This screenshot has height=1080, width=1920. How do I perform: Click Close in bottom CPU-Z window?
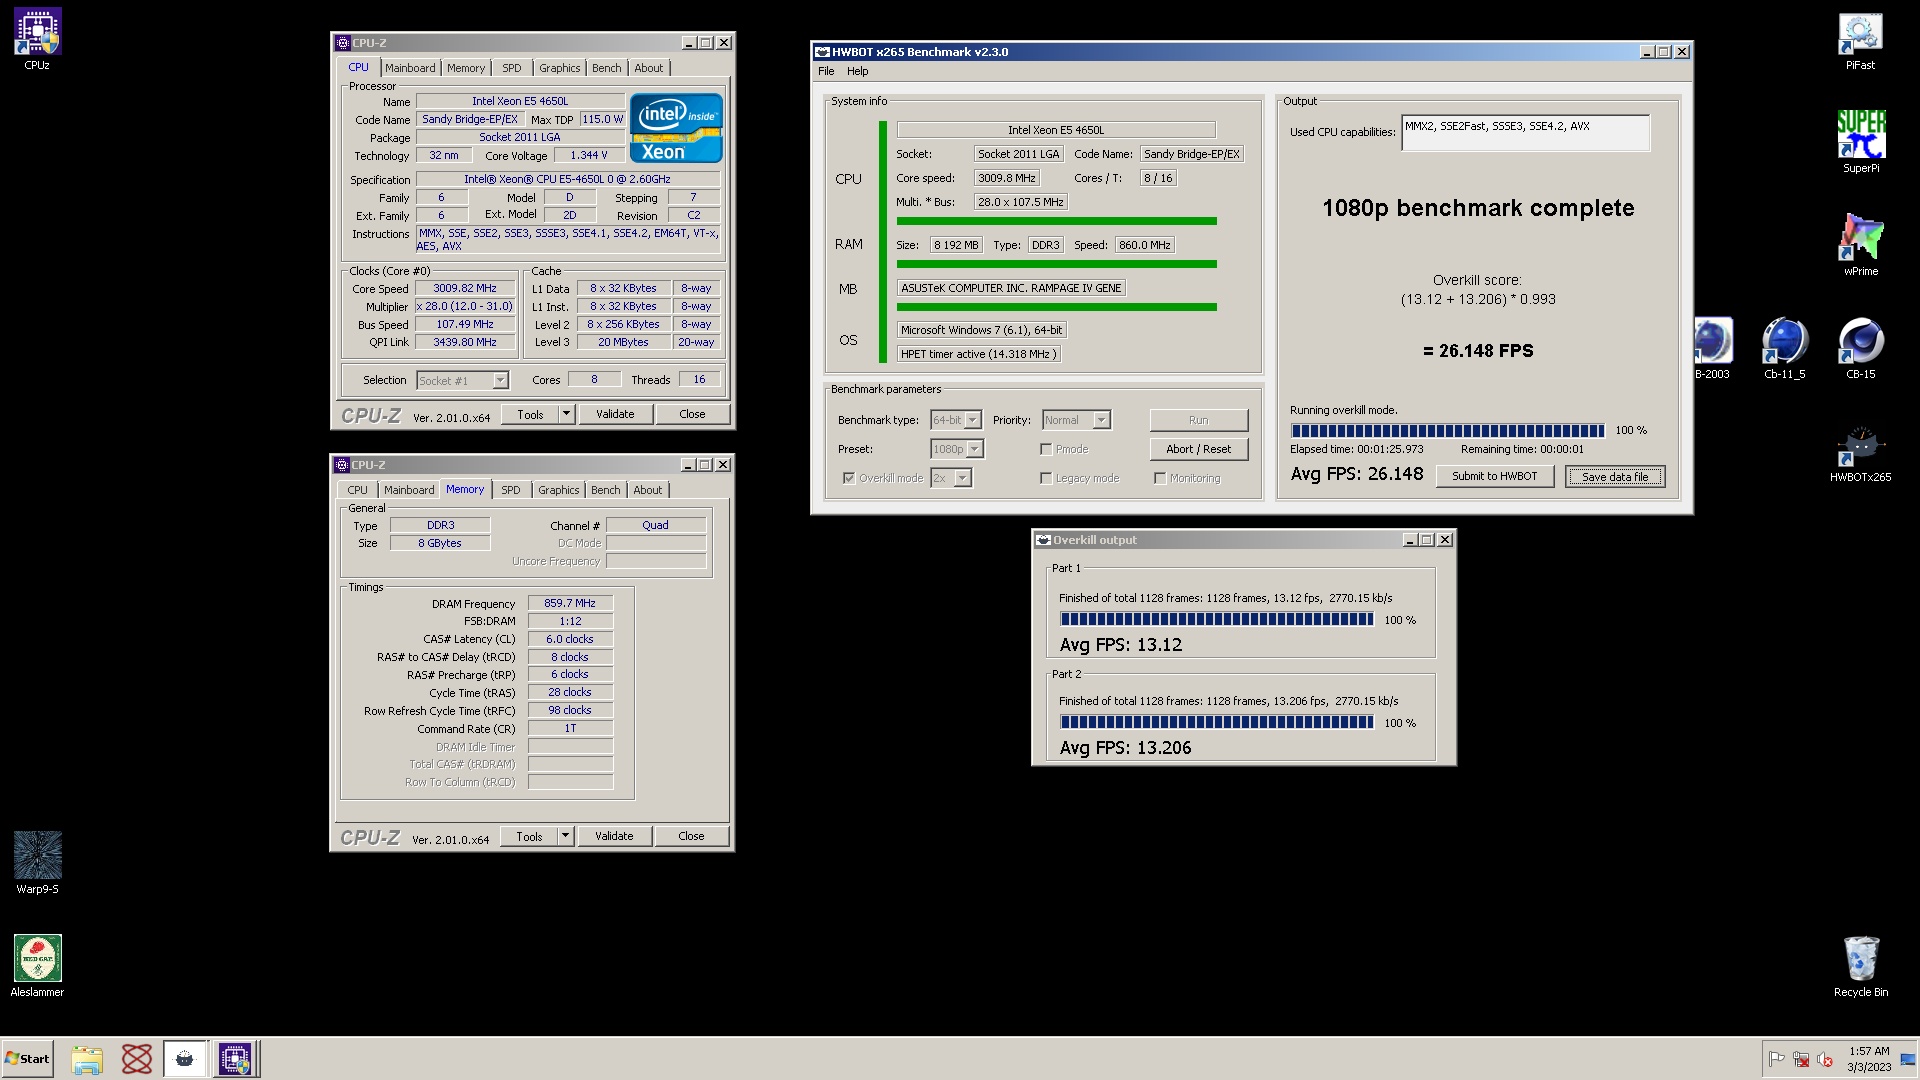click(x=691, y=836)
